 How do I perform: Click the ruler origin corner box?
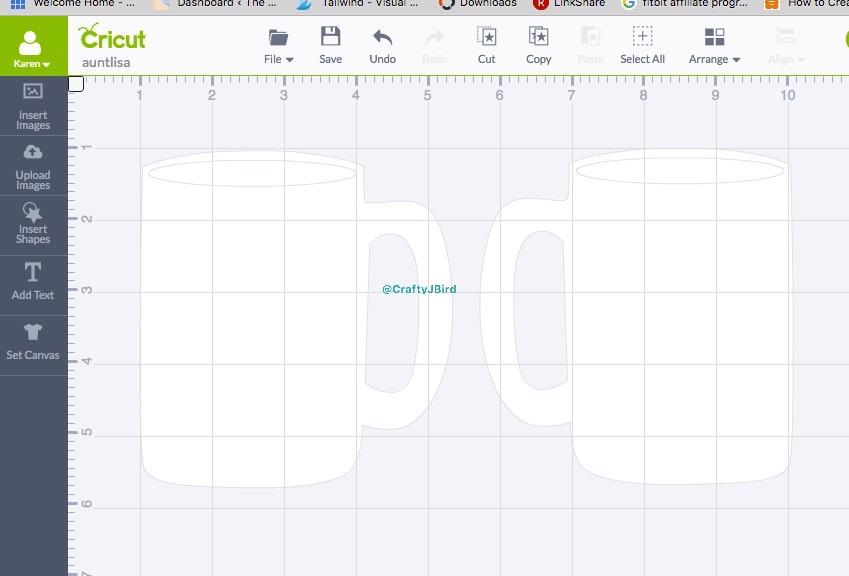[76, 84]
